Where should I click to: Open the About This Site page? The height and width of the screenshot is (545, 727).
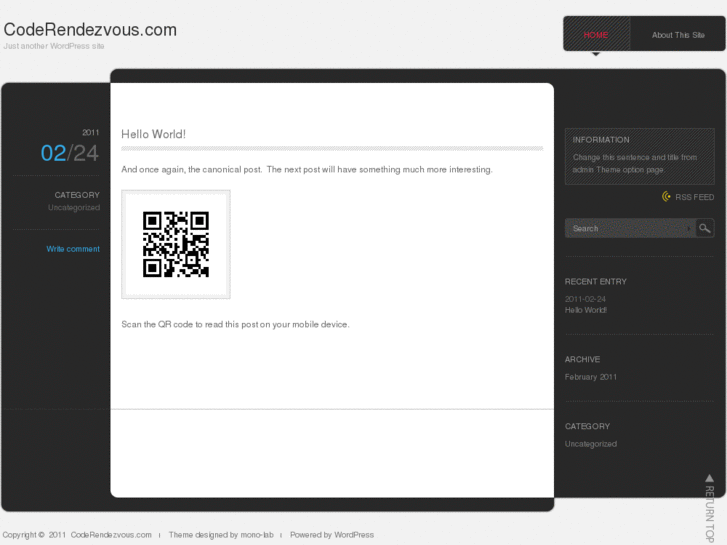pos(678,35)
